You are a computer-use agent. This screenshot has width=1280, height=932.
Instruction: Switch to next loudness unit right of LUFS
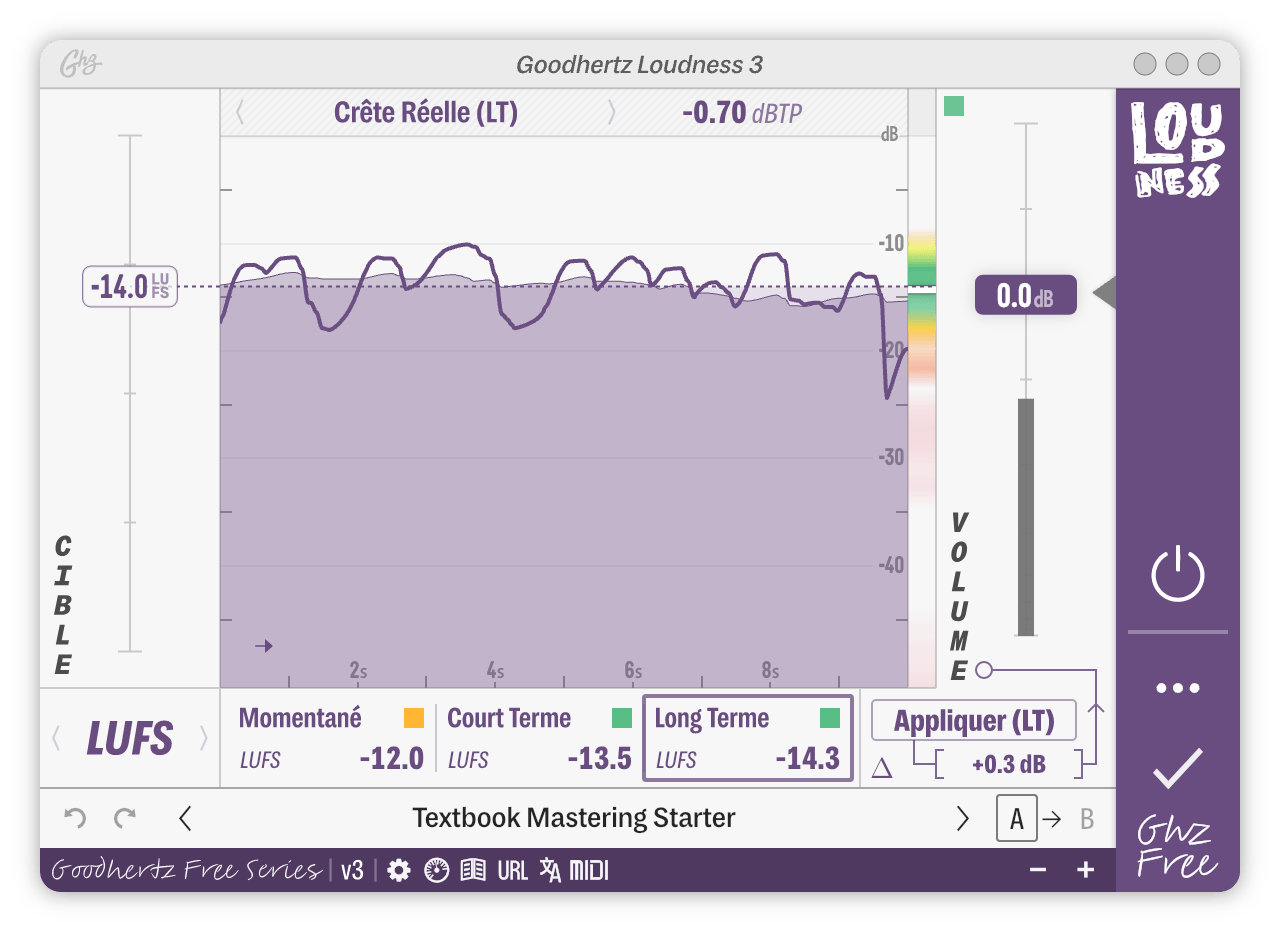click(x=204, y=738)
